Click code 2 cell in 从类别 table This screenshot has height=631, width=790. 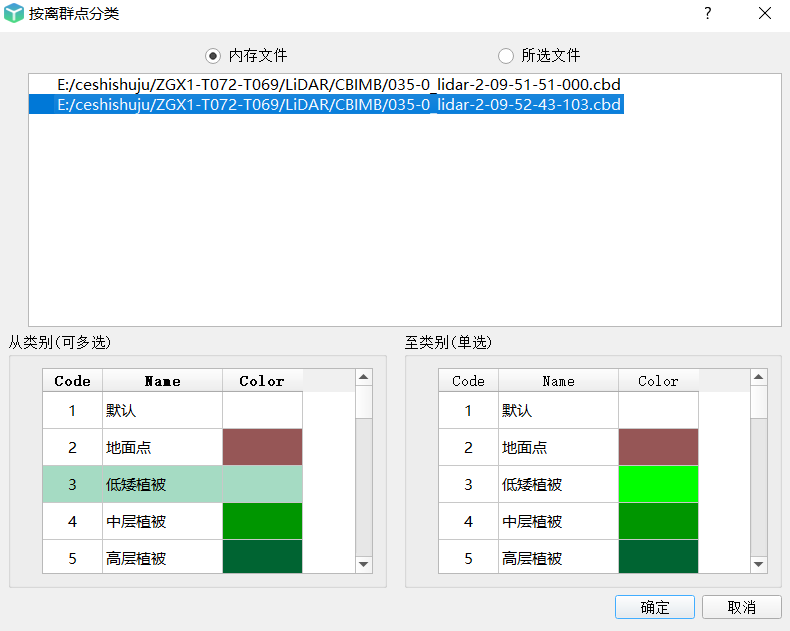coord(73,447)
